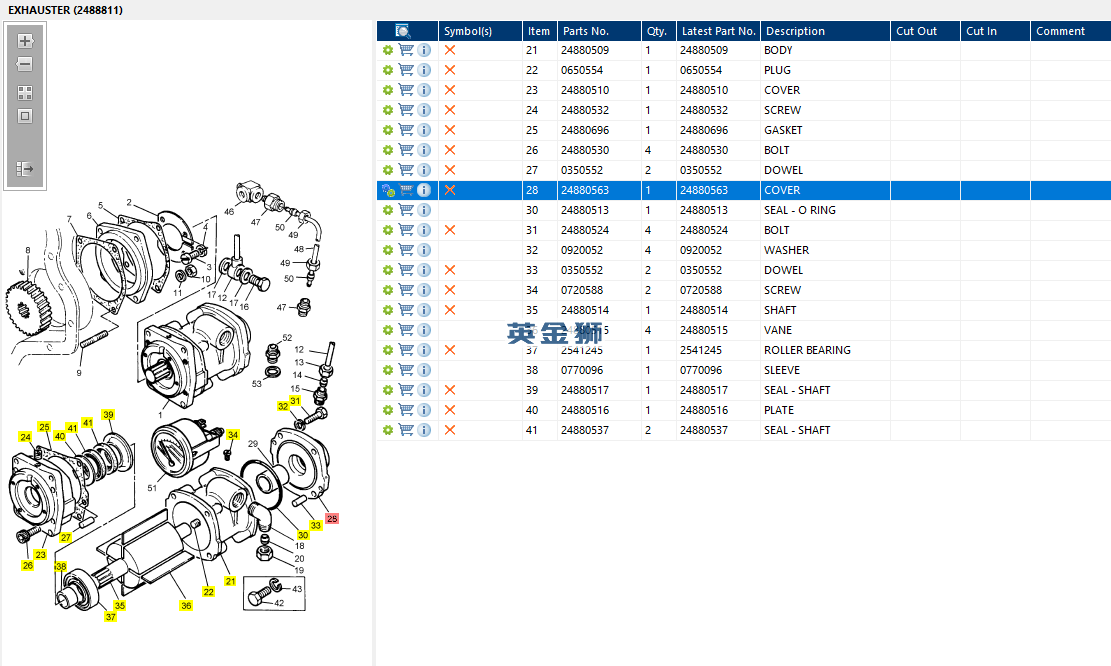Add item 38 SLEEVE to shopping cart
The height and width of the screenshot is (666, 1111).
click(406, 370)
